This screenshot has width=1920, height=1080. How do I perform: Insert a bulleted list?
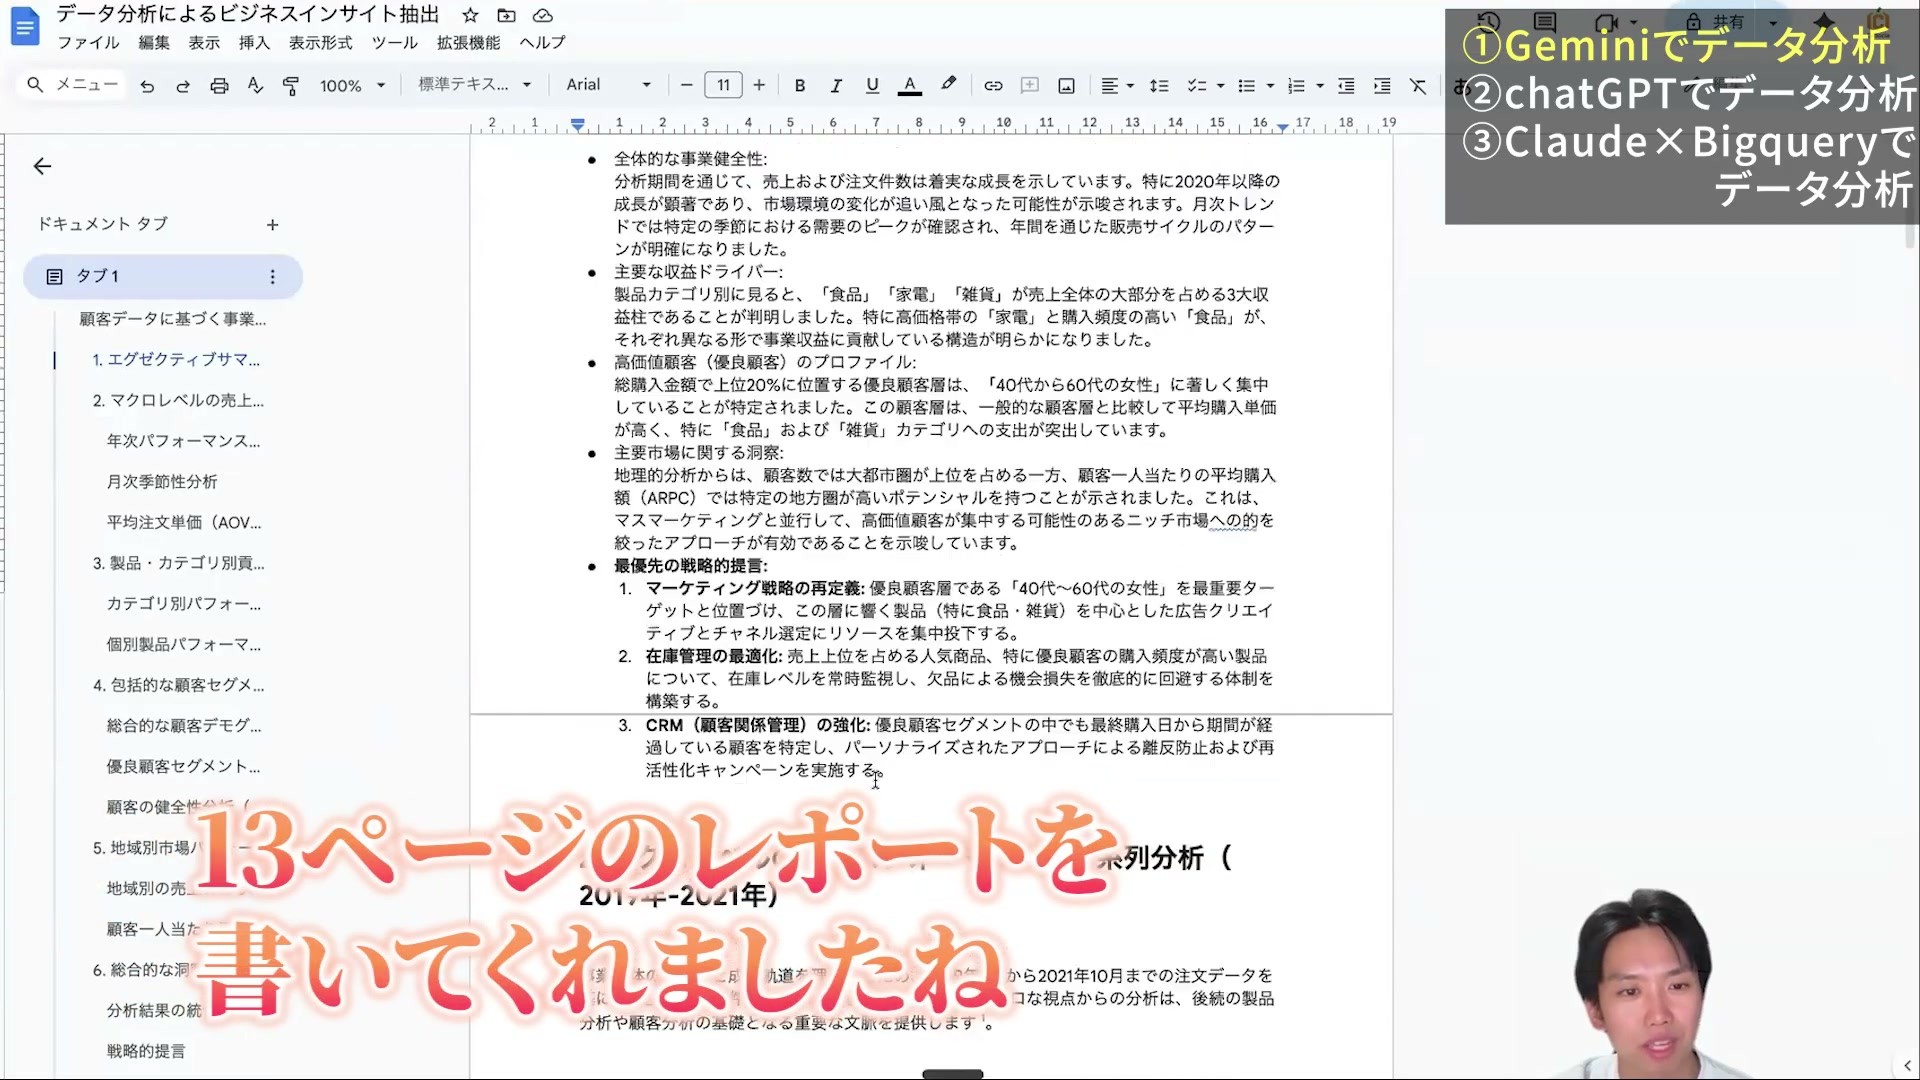1246,86
